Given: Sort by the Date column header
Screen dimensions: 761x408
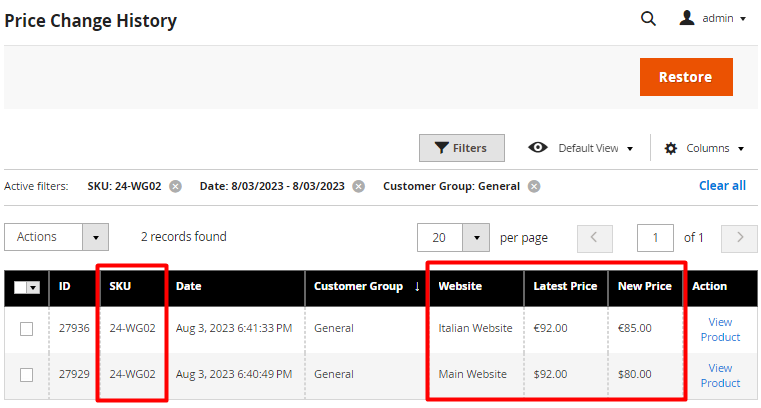Looking at the screenshot, I should pos(188,286).
